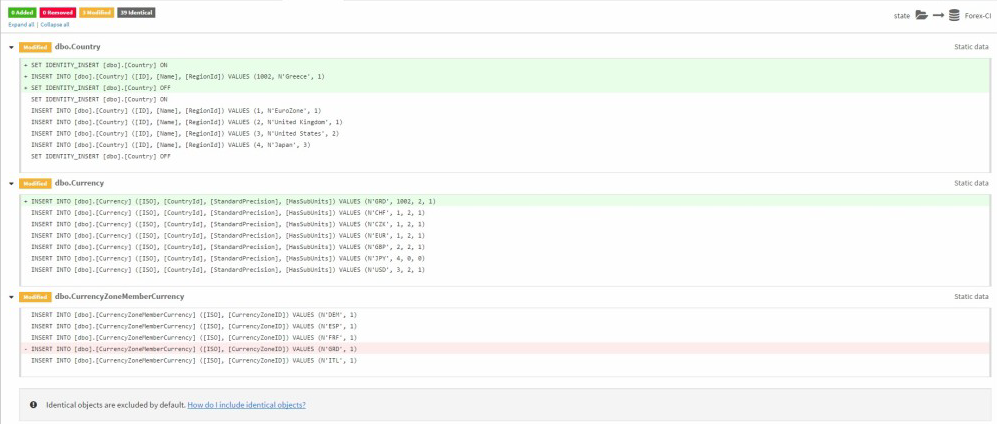
Task: Collapse the dbo.Country section arrow
Action: (x=11, y=47)
